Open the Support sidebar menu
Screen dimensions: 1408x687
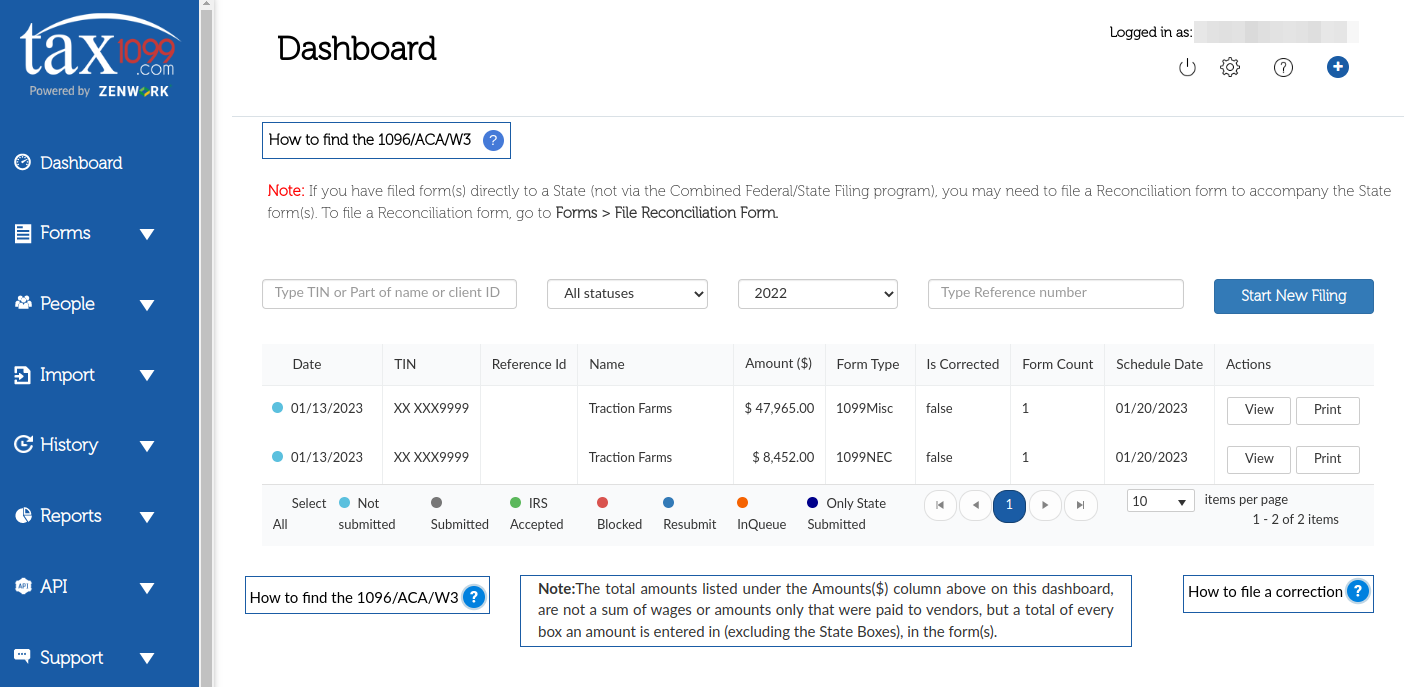(72, 657)
